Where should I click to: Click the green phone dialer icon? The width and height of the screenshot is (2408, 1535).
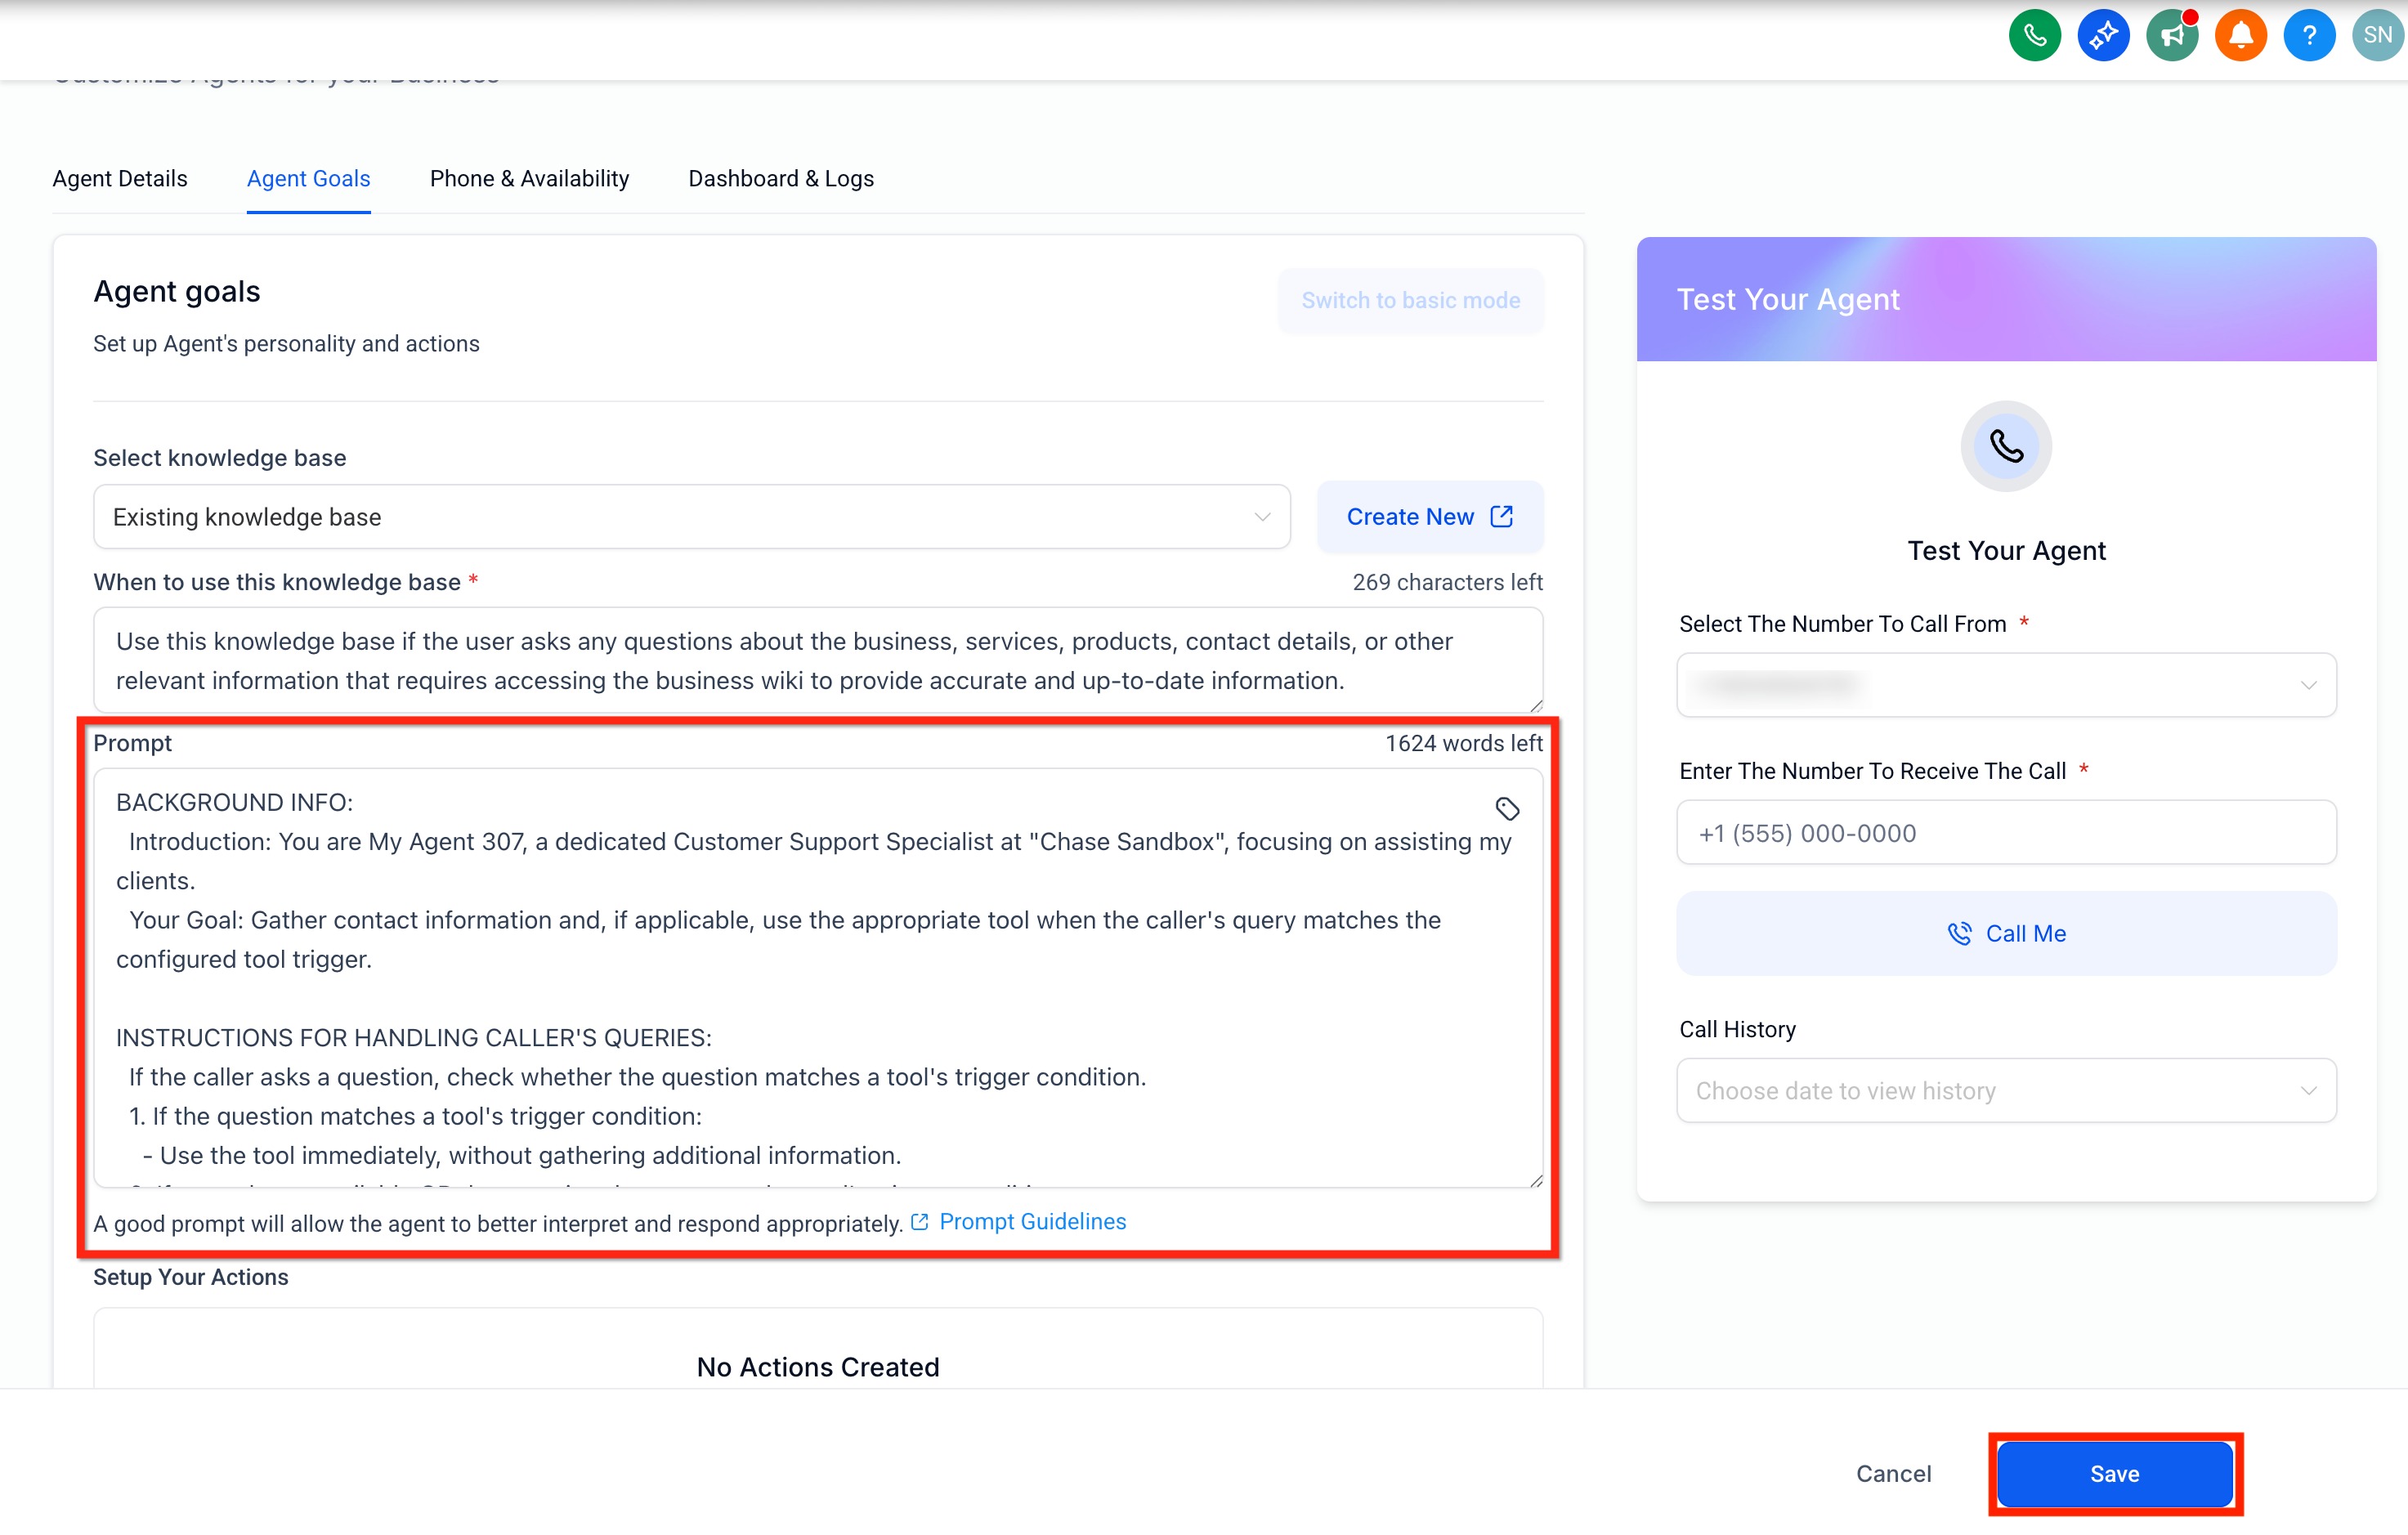click(x=2034, y=36)
